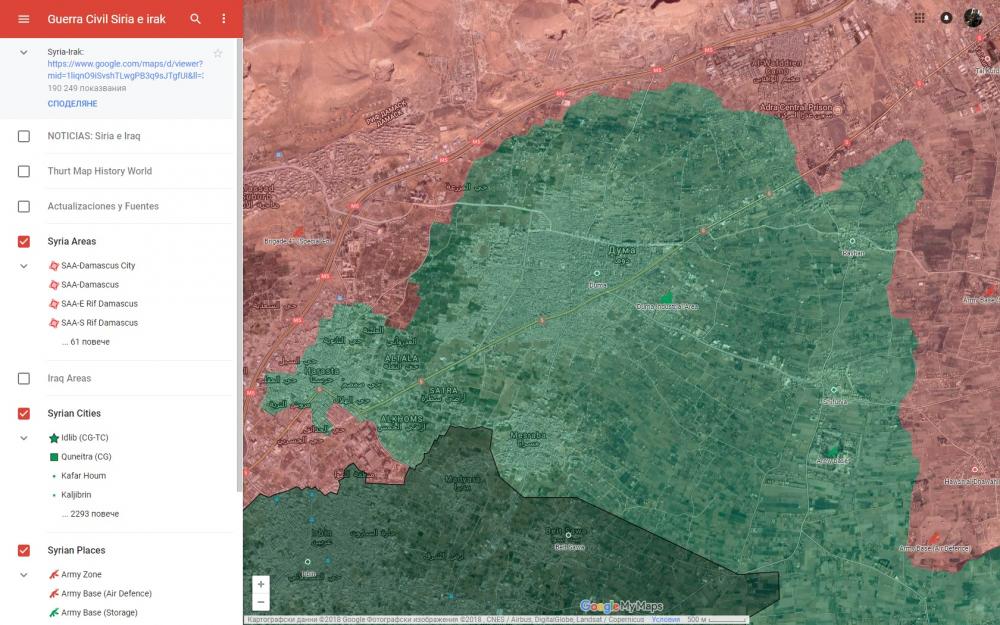This screenshot has height=625, width=1000.
Task: Select Kaljibrin in city list
Action: (x=76, y=494)
